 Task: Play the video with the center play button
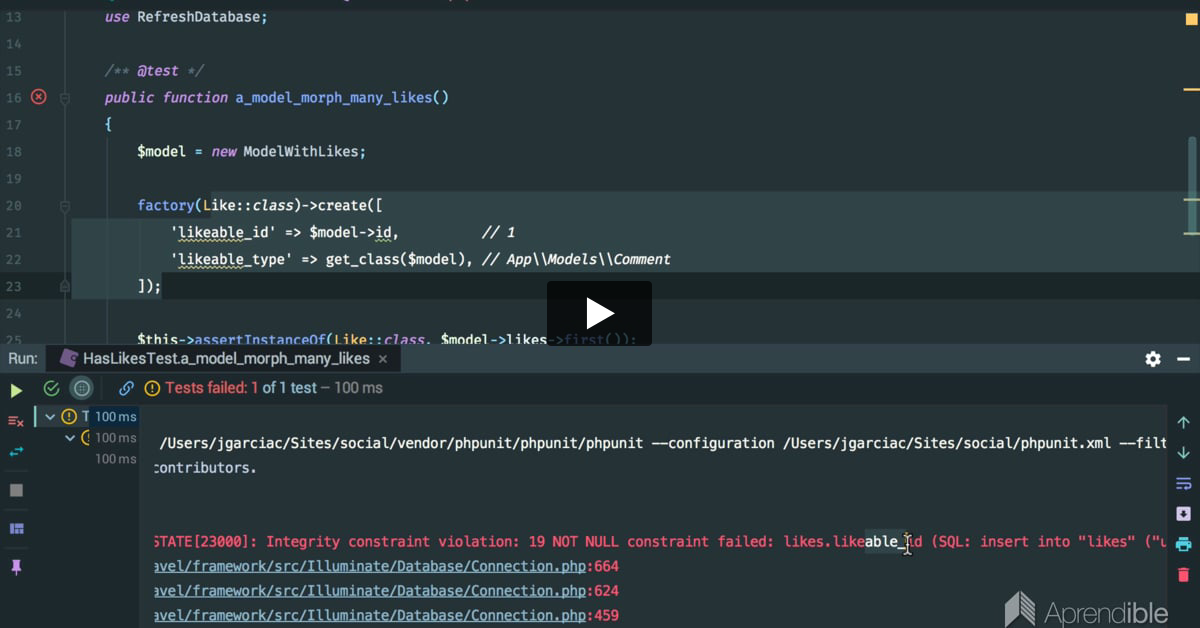coord(599,313)
